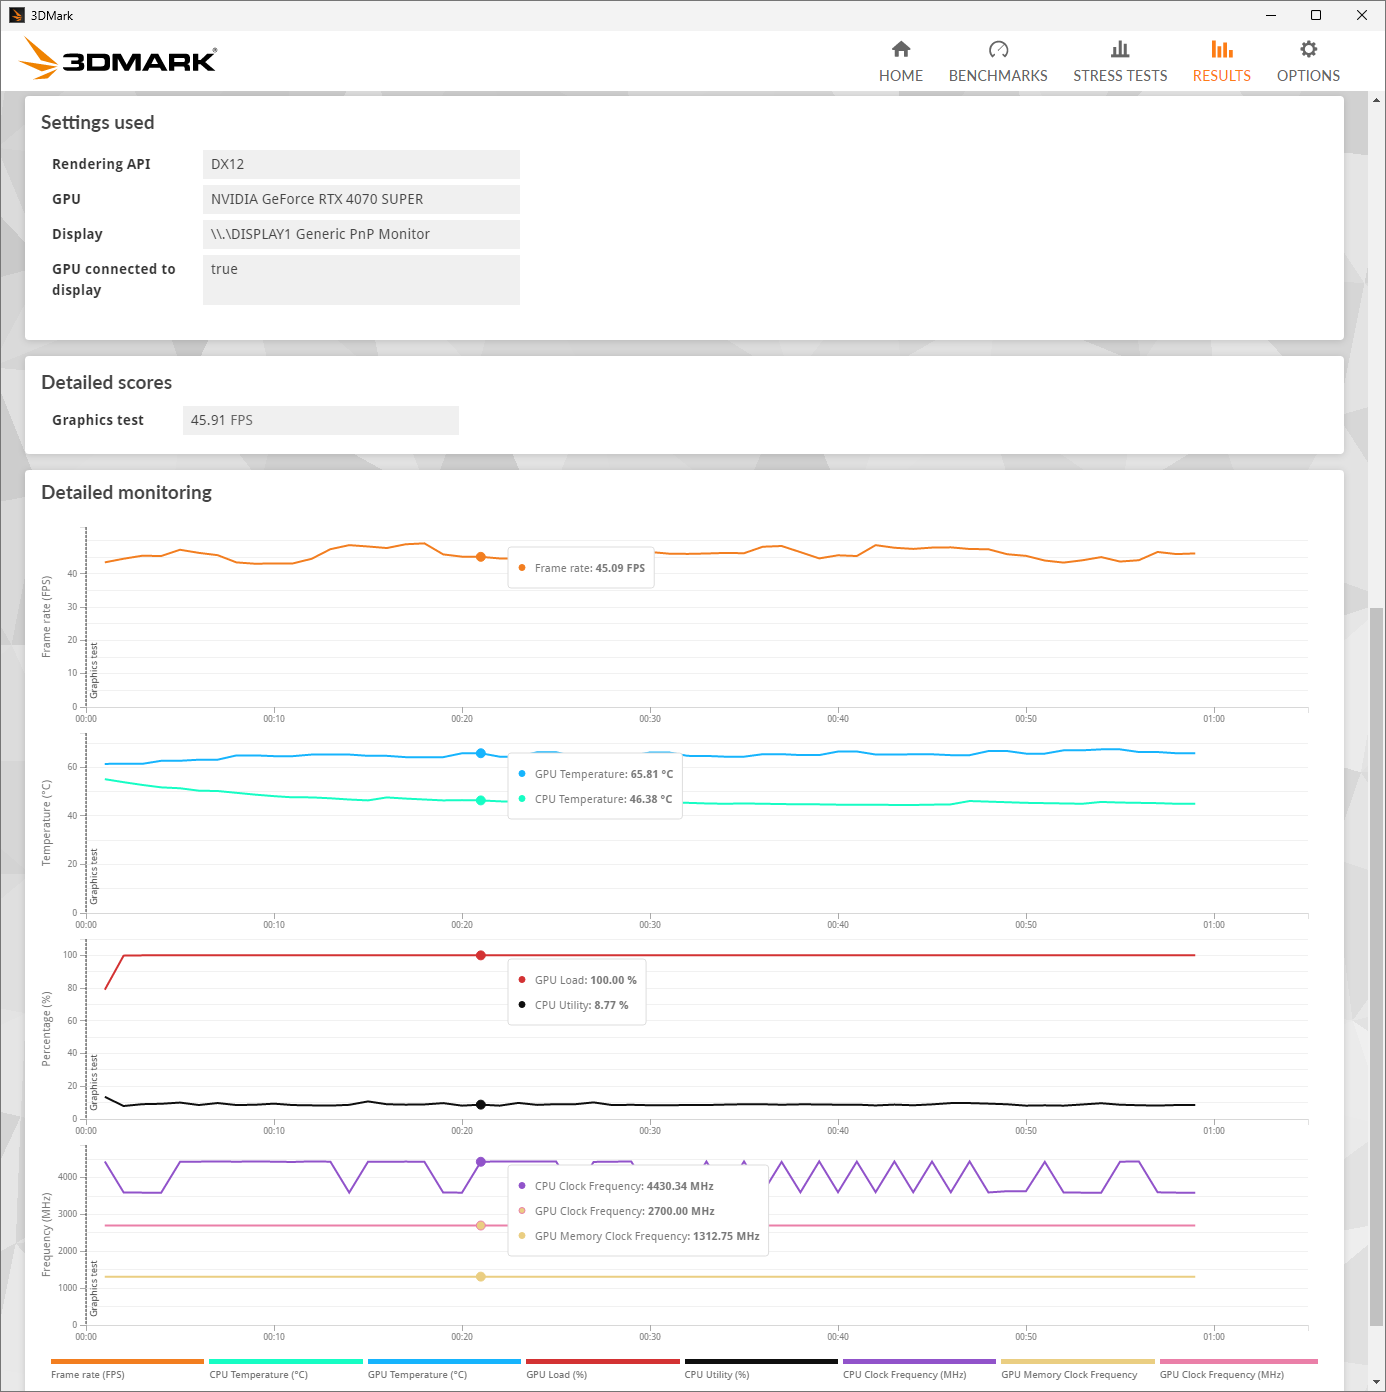
Task: Click the scrollbar up arrow
Action: 1376,100
